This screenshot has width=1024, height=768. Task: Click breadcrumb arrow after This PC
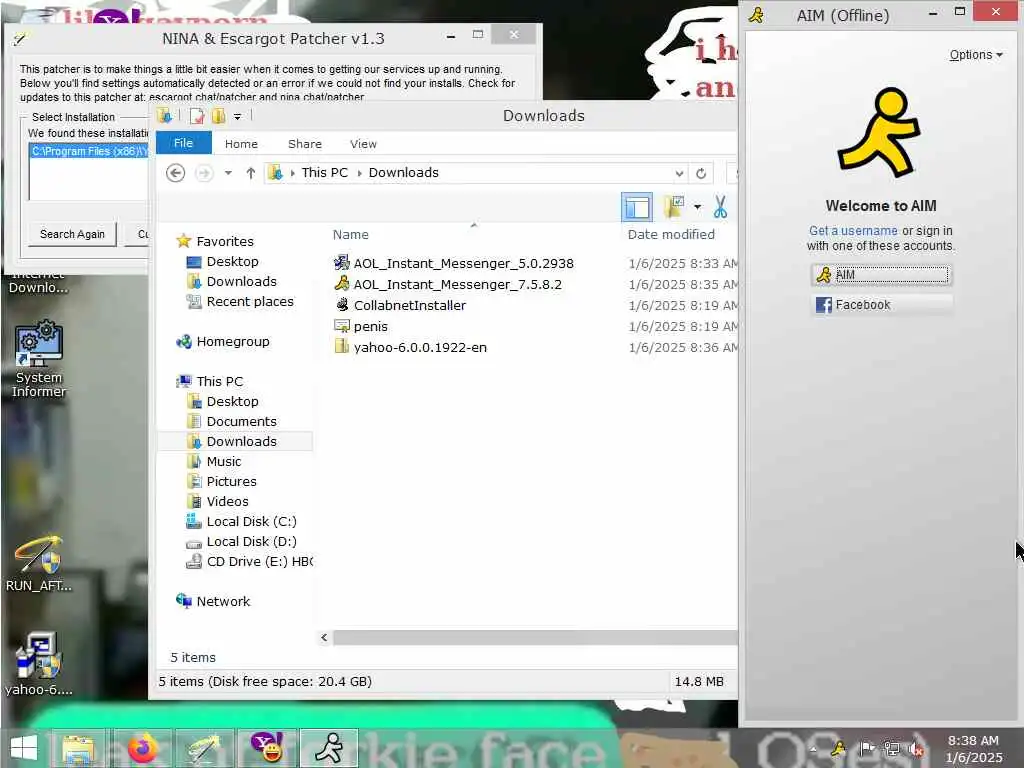(x=359, y=173)
